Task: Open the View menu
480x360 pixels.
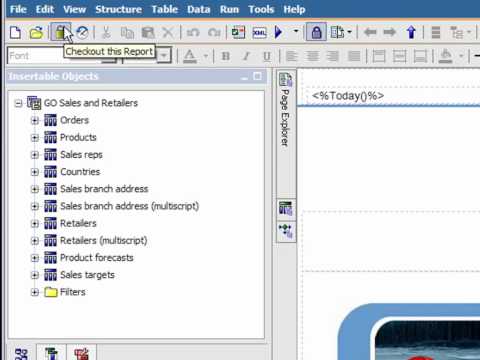Action: (x=74, y=9)
